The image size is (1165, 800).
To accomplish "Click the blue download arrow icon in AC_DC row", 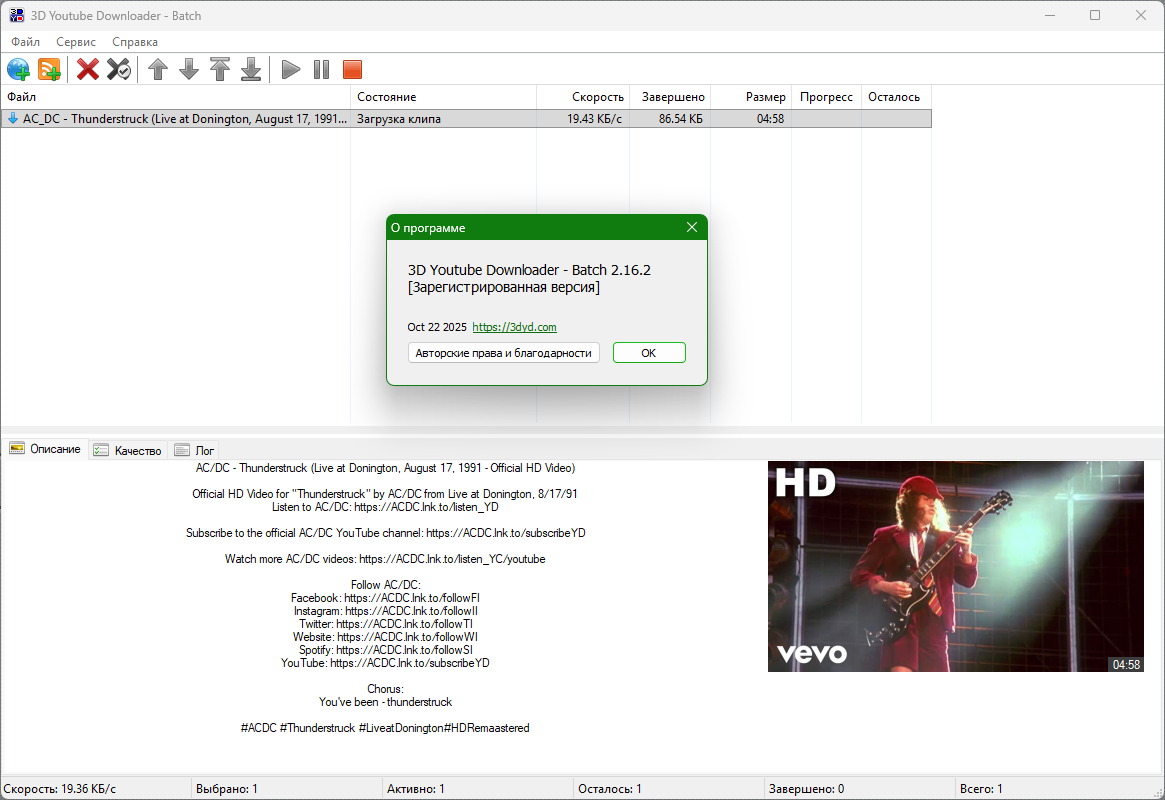I will click(13, 118).
